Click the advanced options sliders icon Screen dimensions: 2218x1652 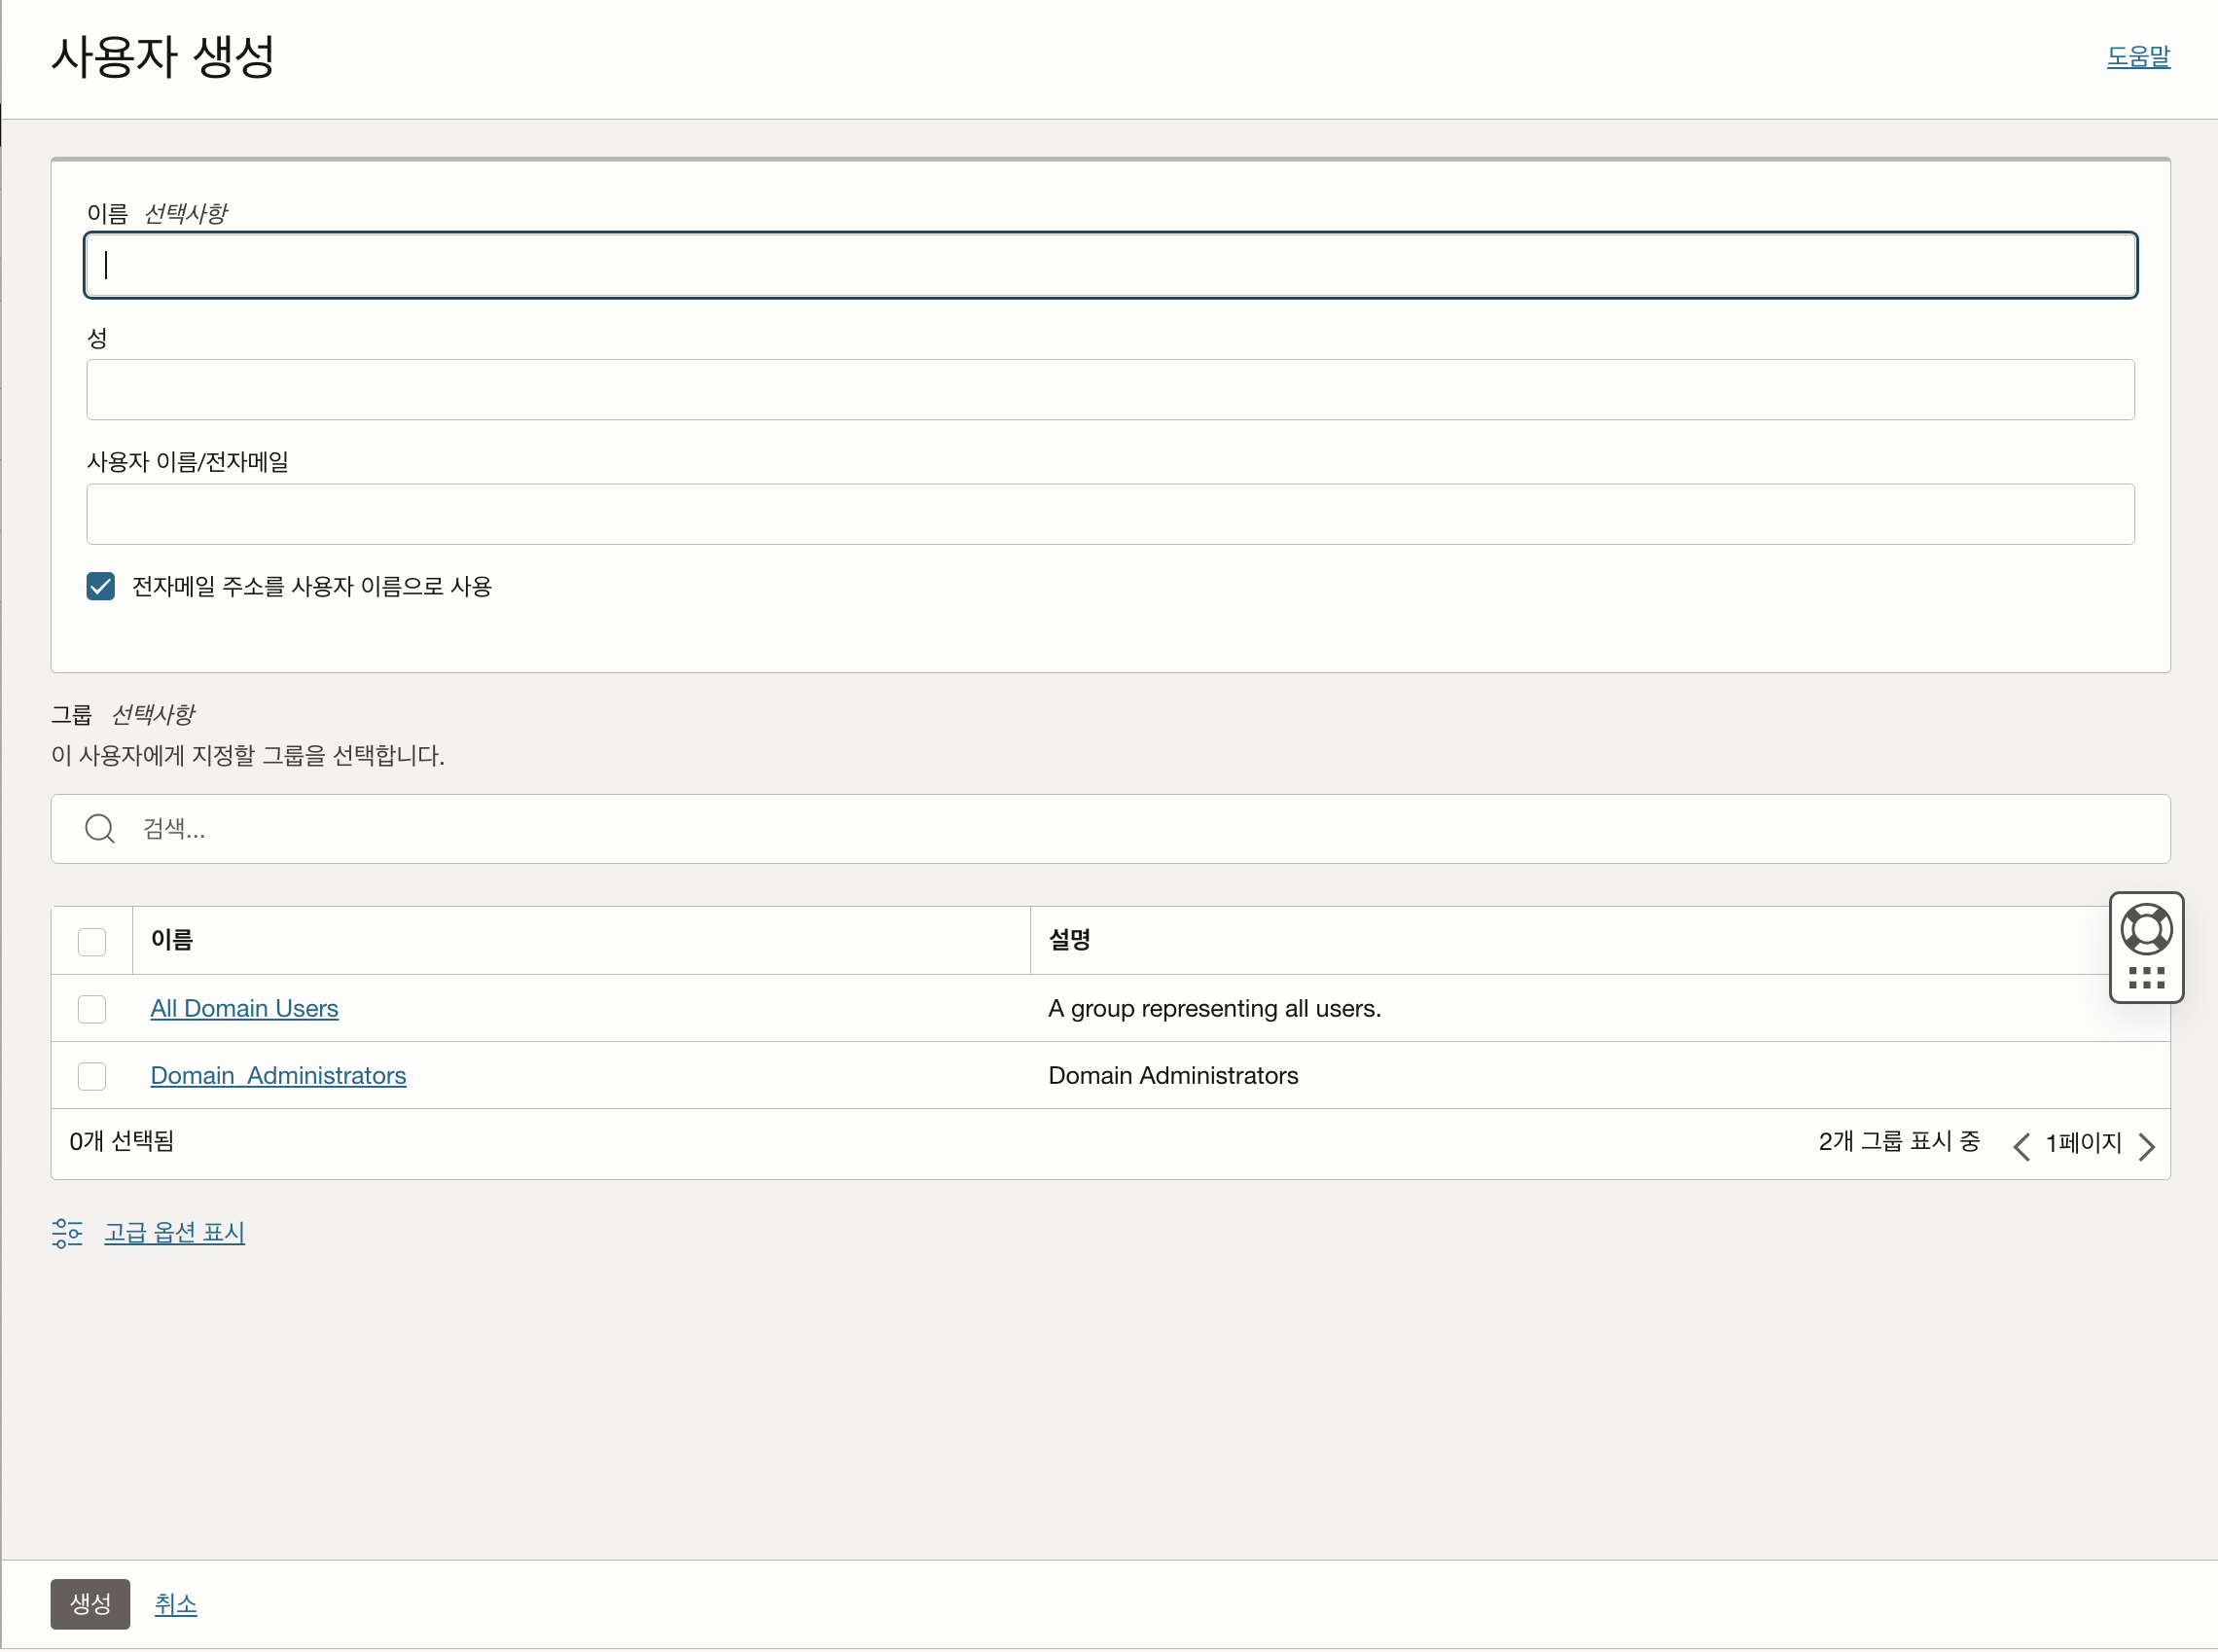coord(67,1233)
